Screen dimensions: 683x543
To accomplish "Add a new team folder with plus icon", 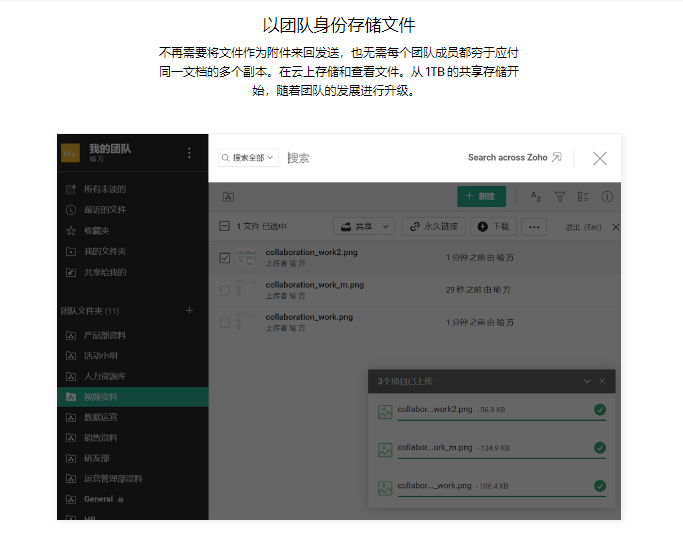I will coord(189,310).
